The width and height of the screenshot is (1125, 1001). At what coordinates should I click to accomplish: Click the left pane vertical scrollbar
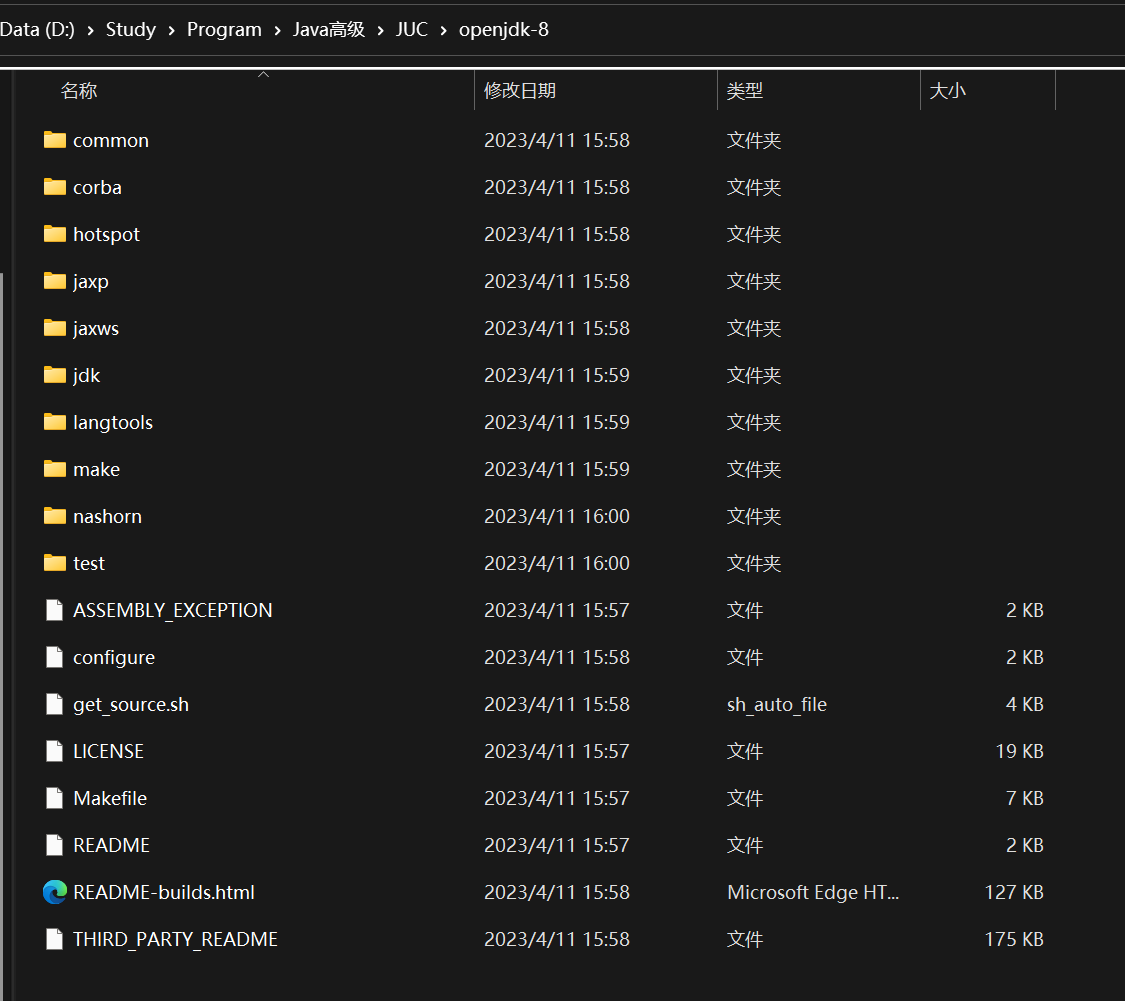point(2,631)
